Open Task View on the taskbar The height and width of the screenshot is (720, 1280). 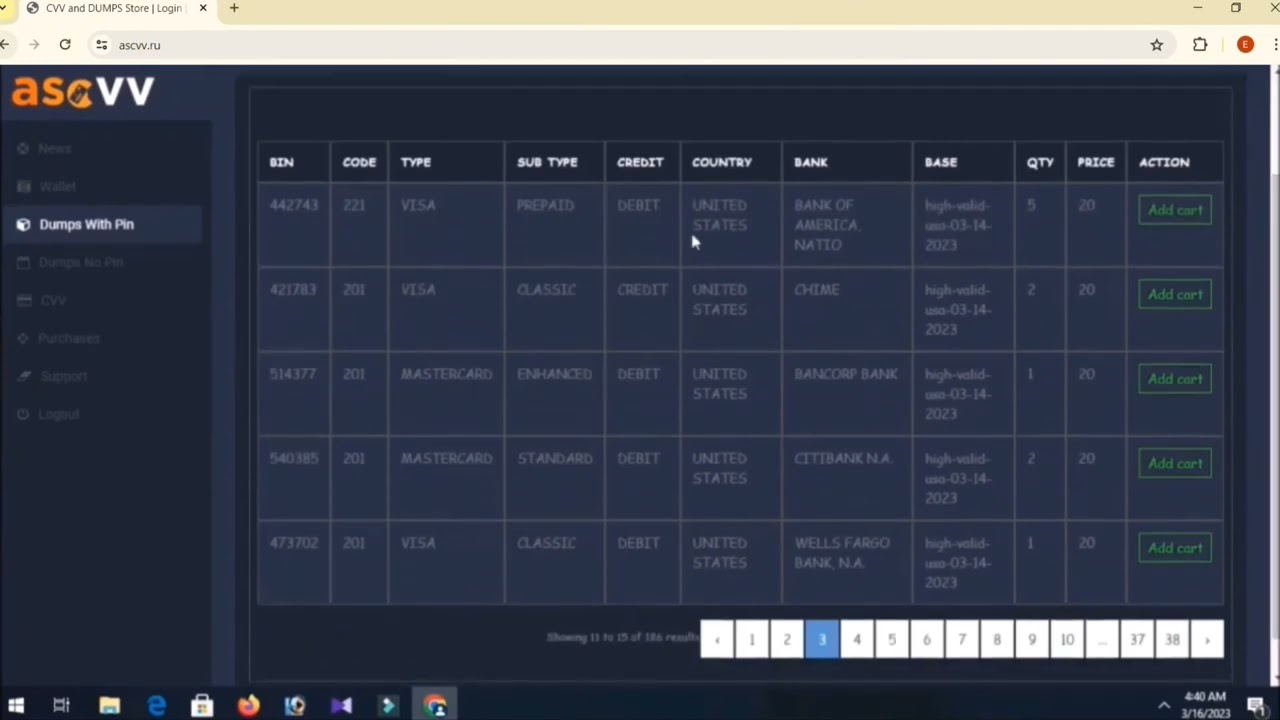point(61,706)
